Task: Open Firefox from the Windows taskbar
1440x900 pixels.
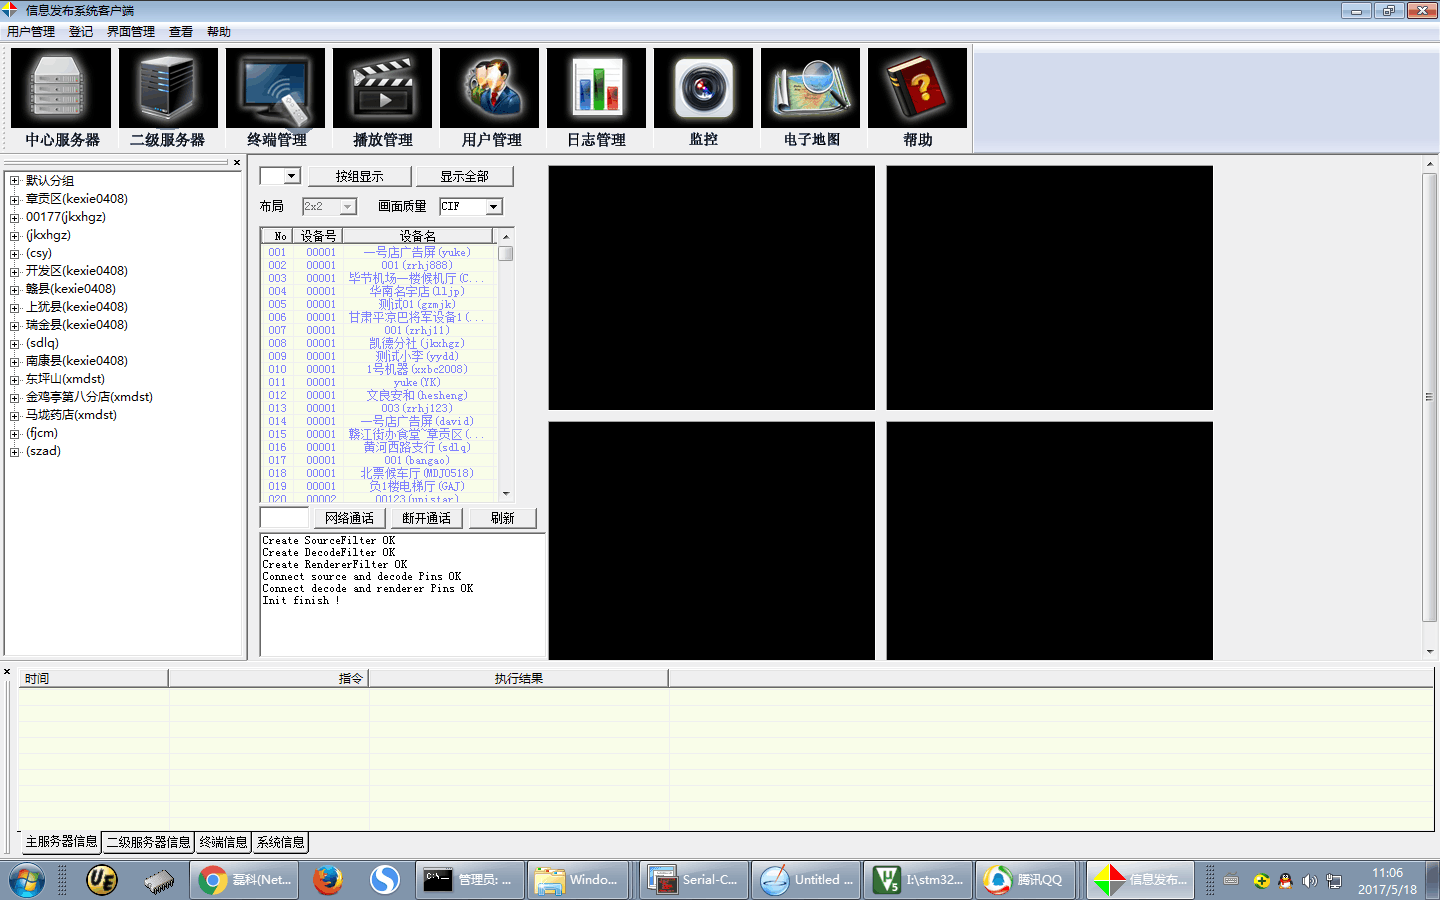Action: click(328, 880)
